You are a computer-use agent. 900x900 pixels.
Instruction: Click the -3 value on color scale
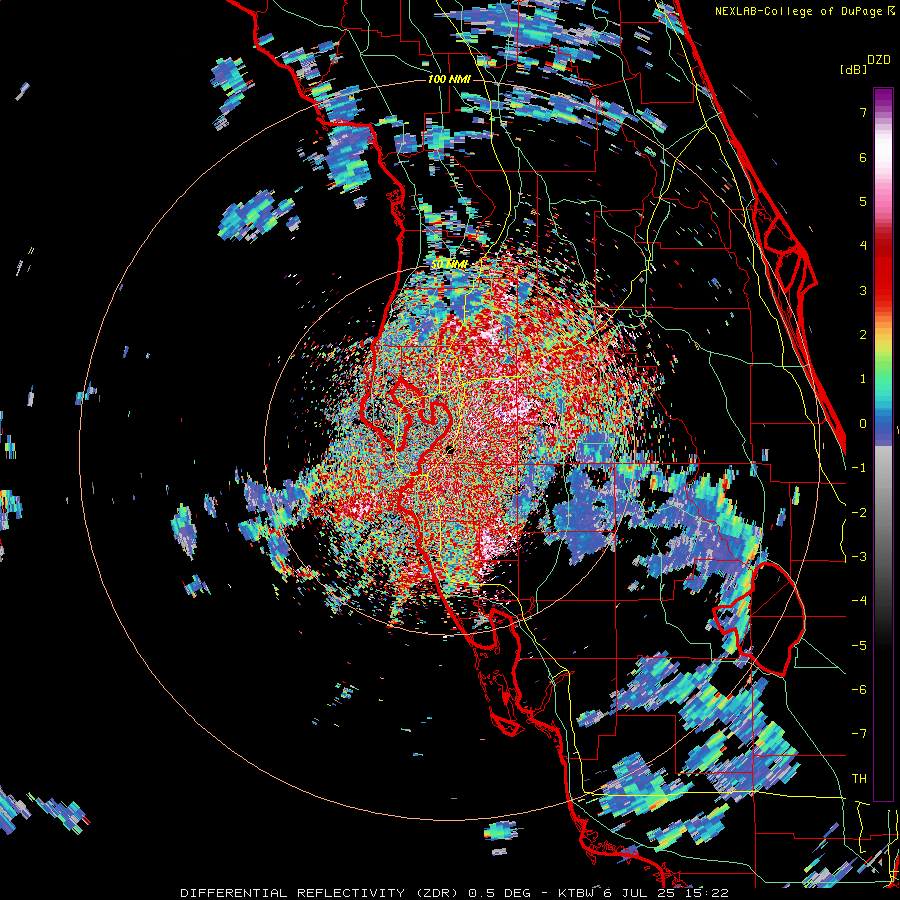(859, 557)
